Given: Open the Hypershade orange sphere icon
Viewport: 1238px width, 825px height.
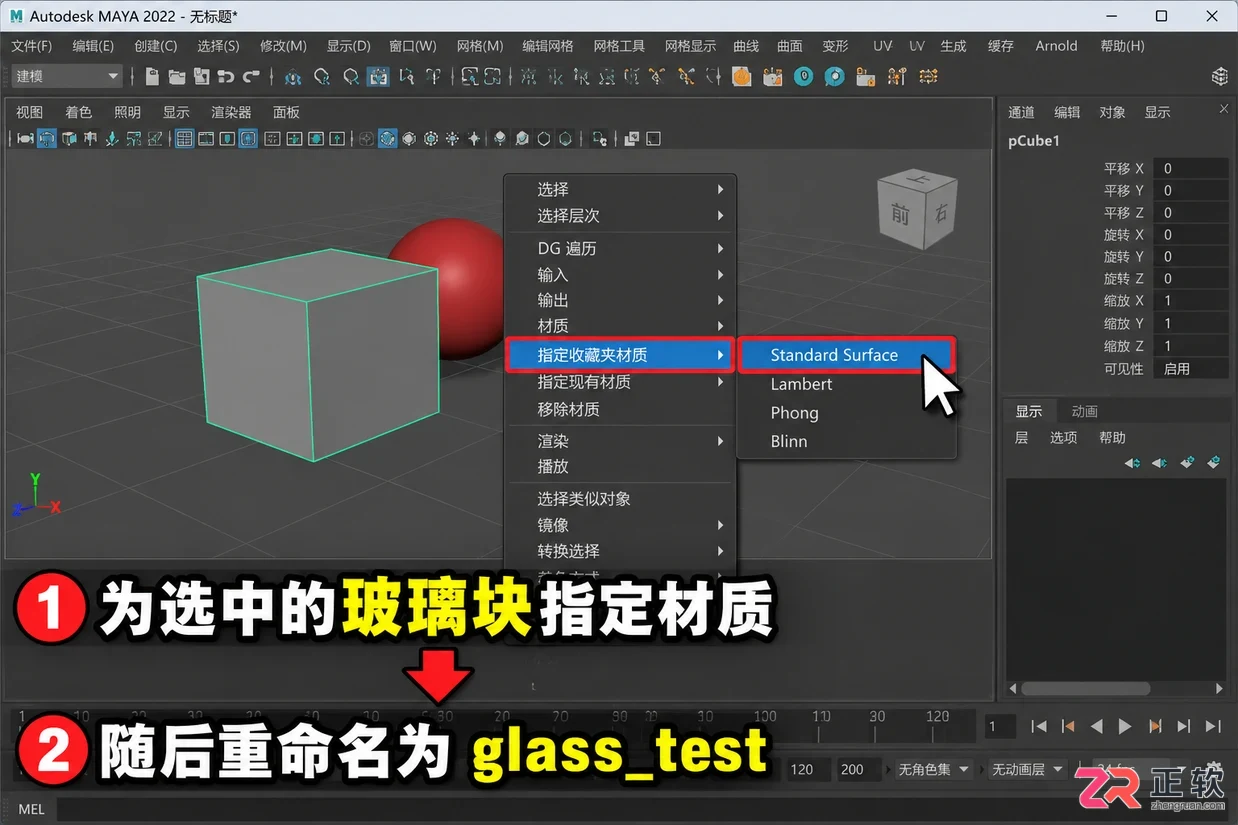Looking at the screenshot, I should [x=741, y=77].
